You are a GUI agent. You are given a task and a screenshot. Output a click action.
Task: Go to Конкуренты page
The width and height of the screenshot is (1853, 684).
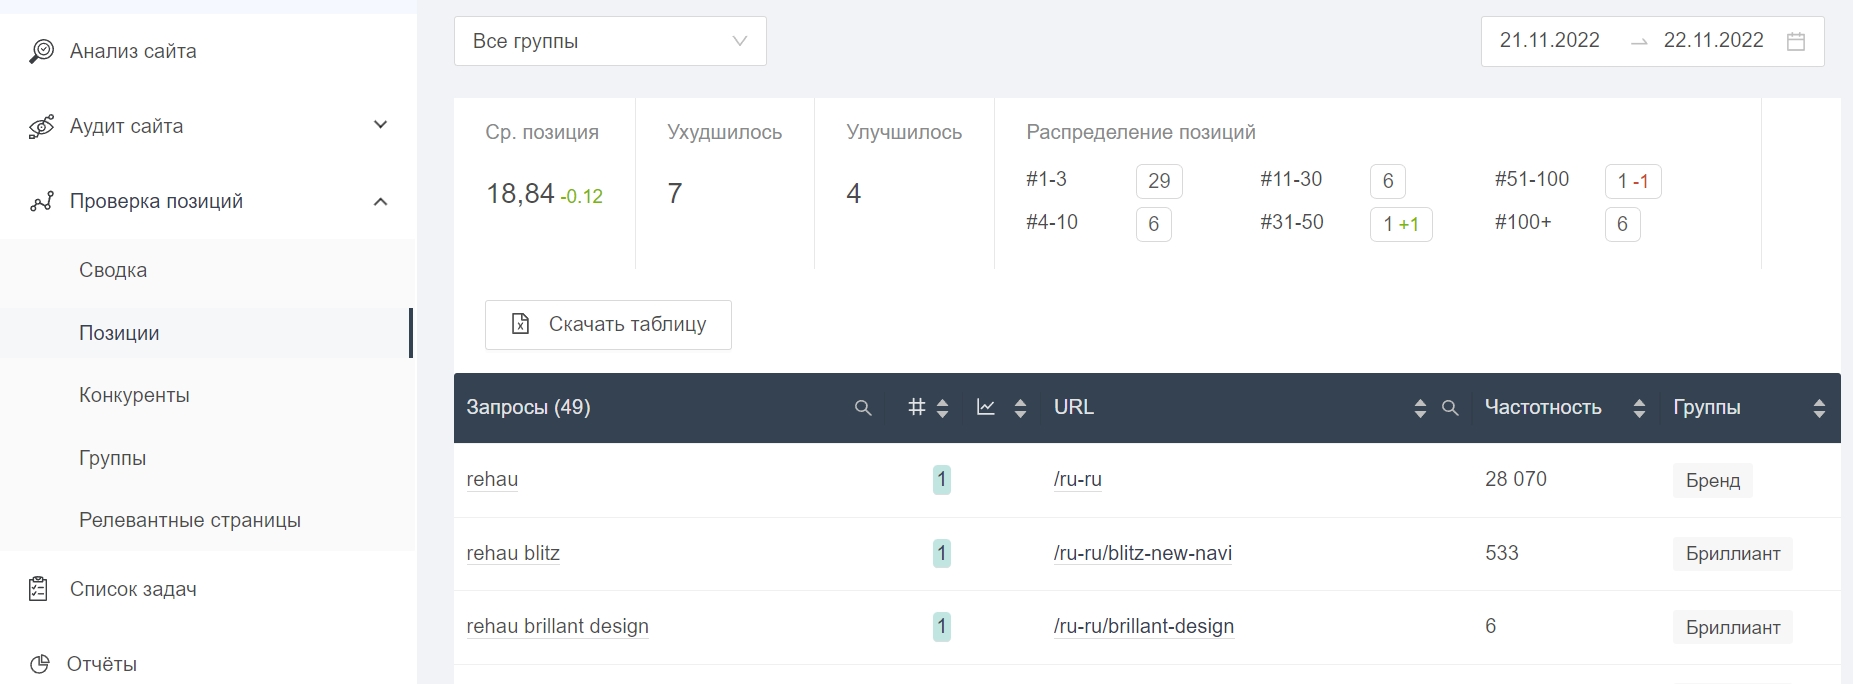pyautogui.click(x=134, y=395)
